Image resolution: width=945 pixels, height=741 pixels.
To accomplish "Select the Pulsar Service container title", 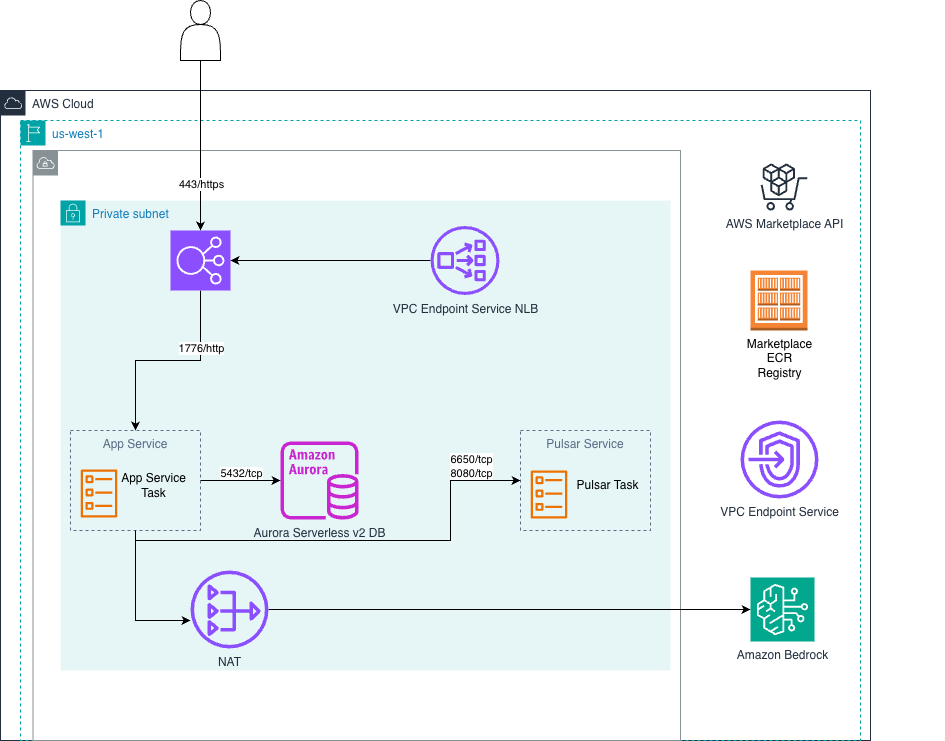I will pyautogui.click(x=585, y=443).
